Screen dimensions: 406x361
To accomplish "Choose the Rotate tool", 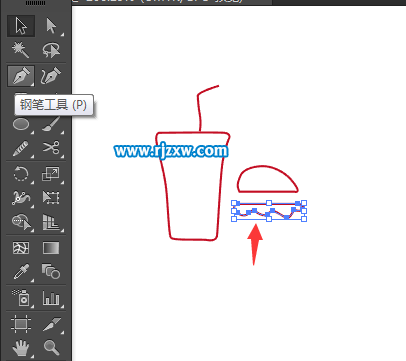I will point(21,174).
